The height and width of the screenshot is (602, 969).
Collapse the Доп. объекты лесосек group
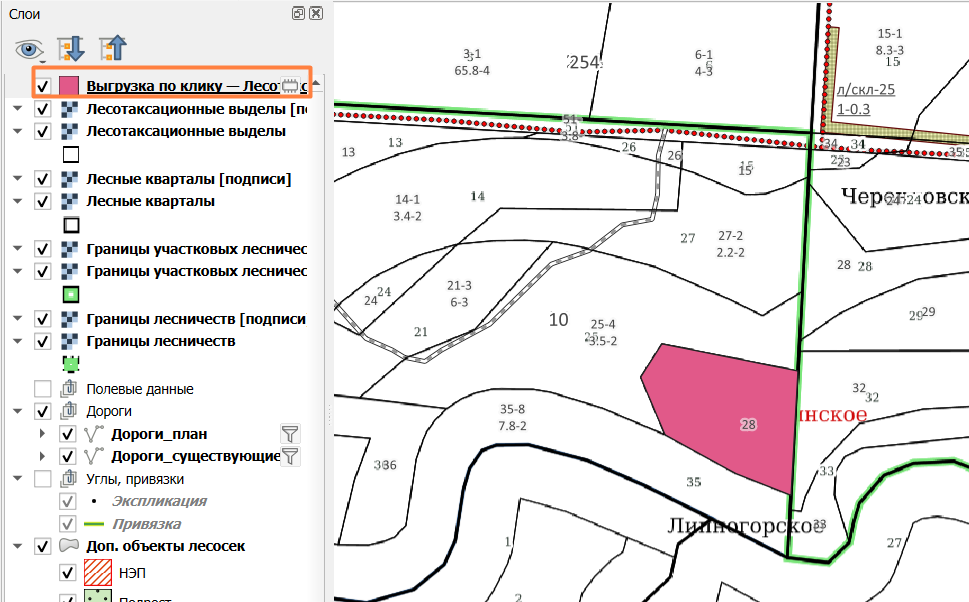coord(18,546)
